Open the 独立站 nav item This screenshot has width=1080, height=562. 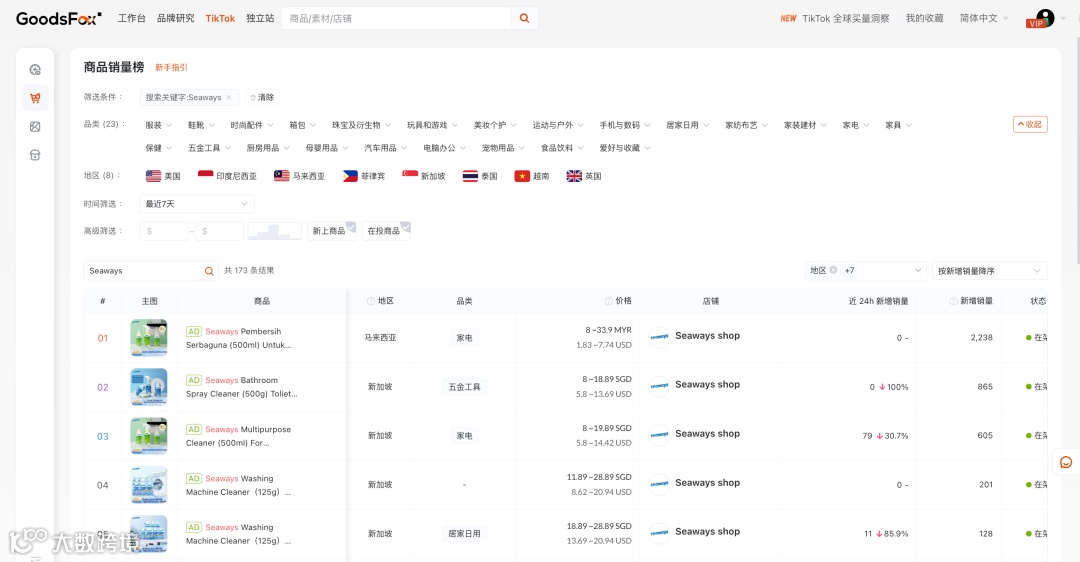coord(260,19)
